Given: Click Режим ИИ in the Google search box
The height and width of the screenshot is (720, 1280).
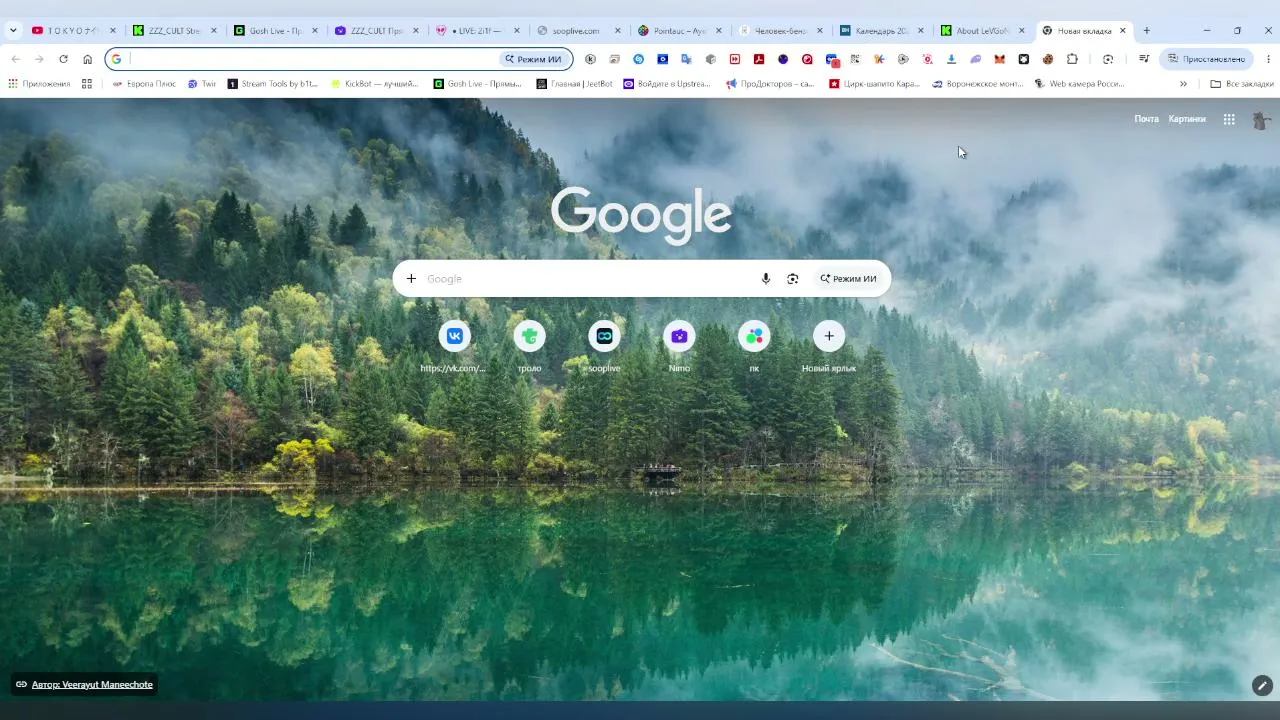Looking at the screenshot, I should [x=848, y=279].
